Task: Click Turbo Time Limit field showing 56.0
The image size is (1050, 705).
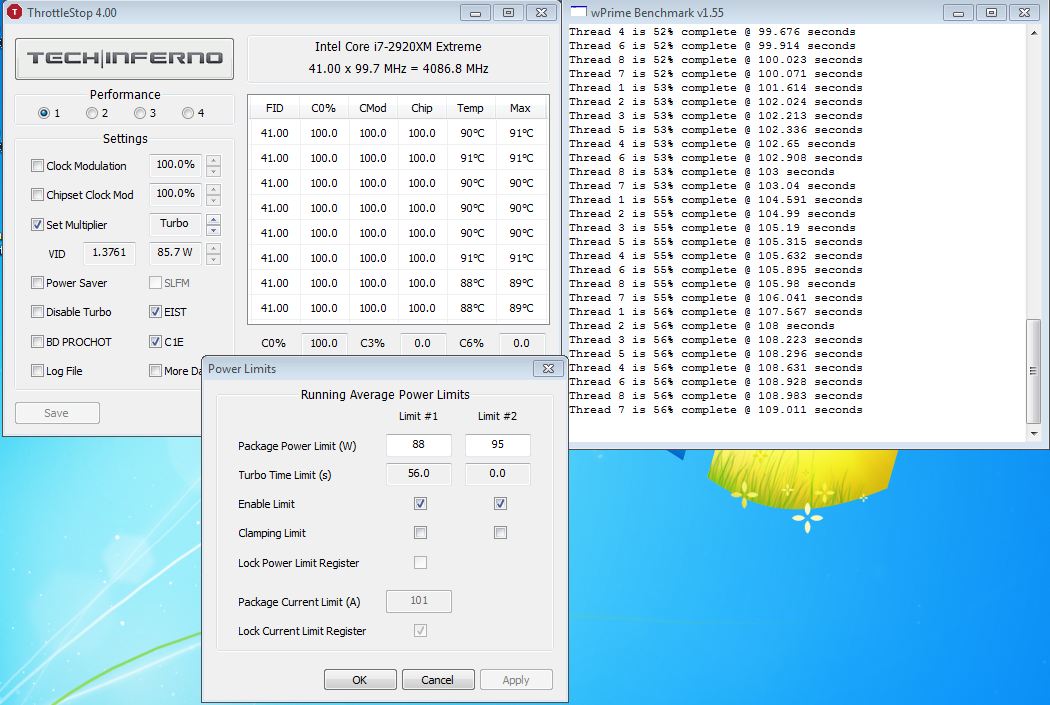Action: pos(419,474)
